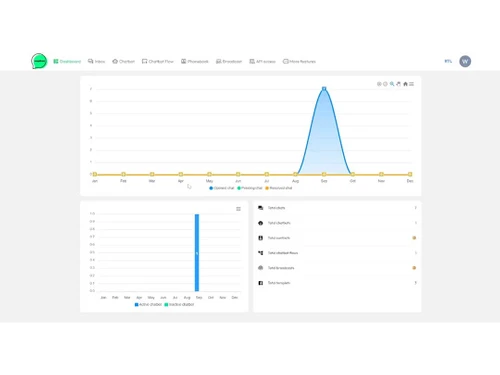This screenshot has height=375, width=500.
Task: Open the API access nav item
Action: point(262,61)
